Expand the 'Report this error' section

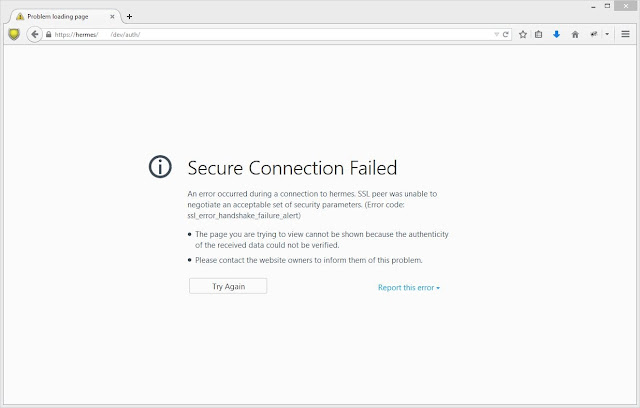tap(408, 287)
